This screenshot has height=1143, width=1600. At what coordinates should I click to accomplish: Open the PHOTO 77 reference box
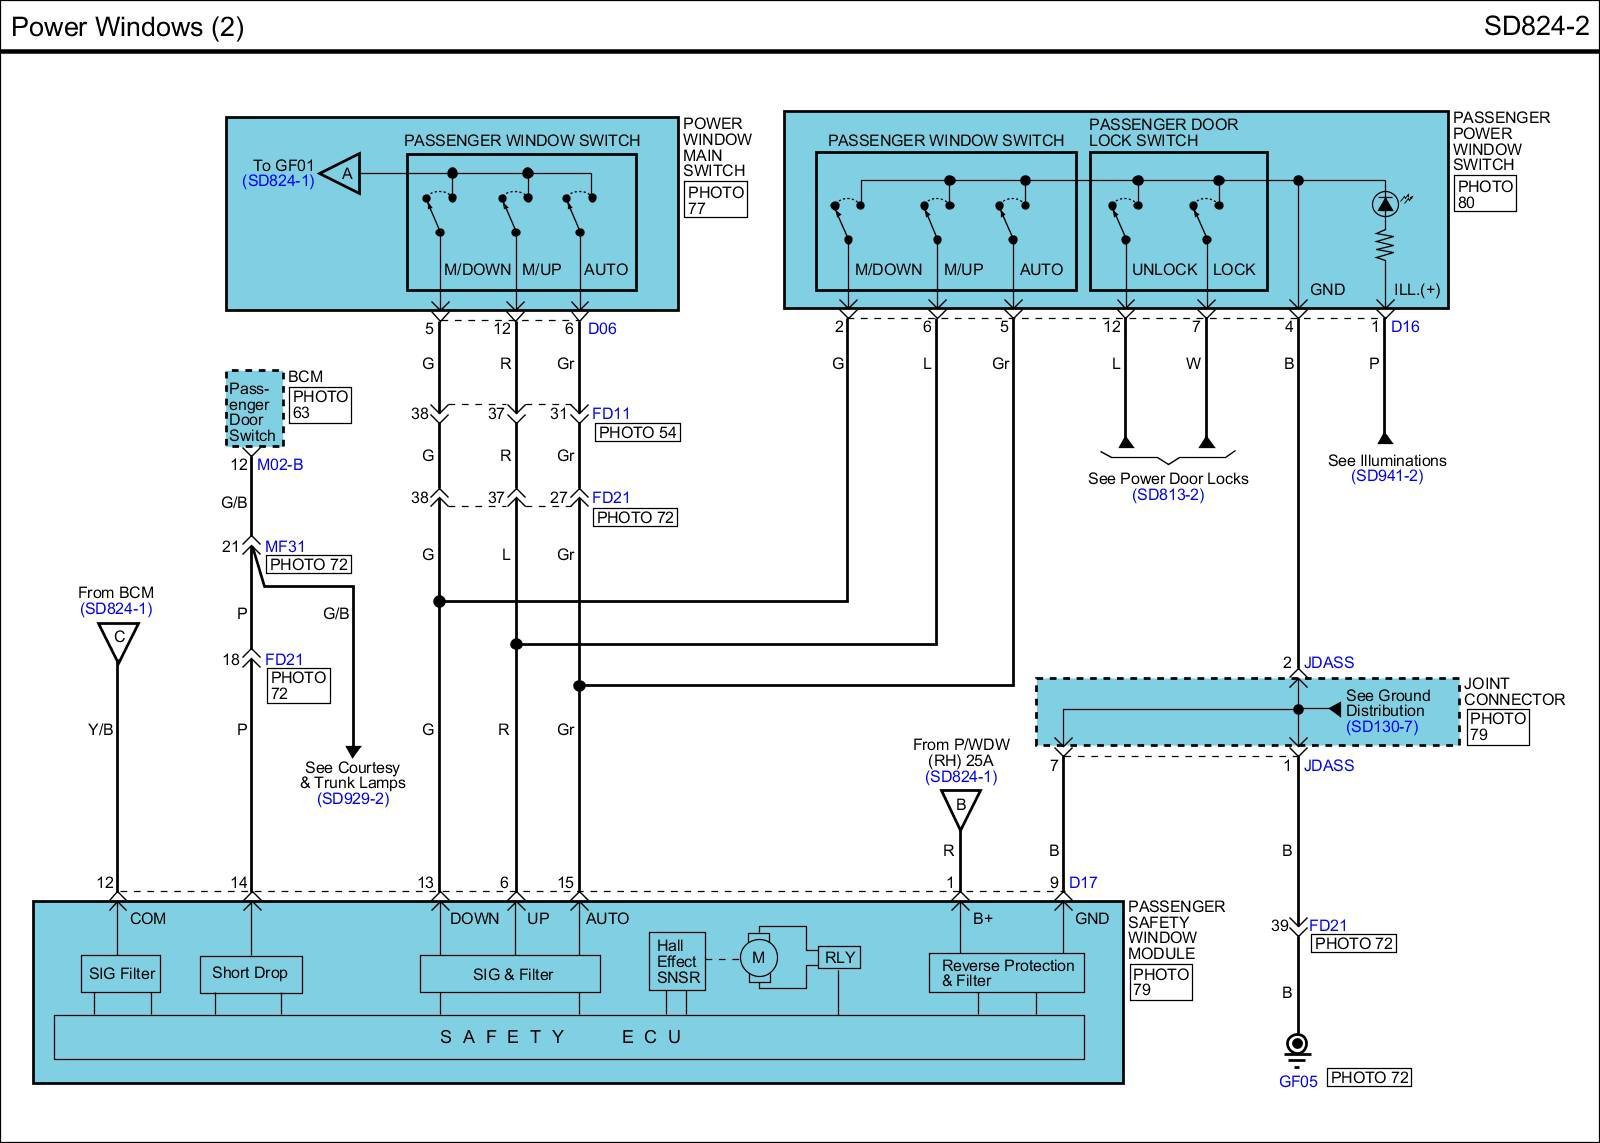(716, 200)
